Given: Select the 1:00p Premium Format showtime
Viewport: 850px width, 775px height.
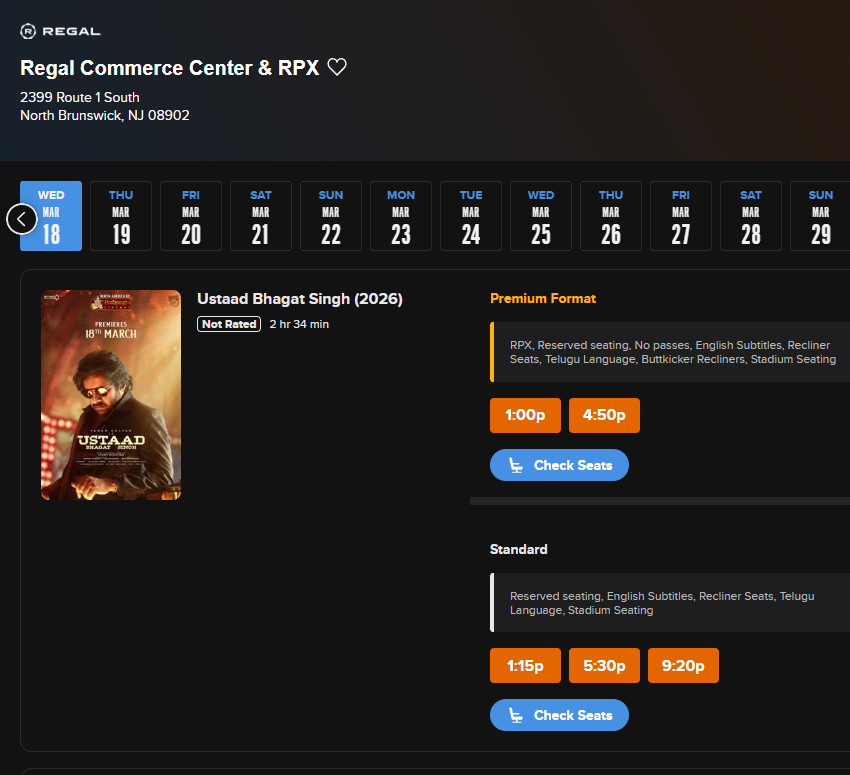Looking at the screenshot, I should click(x=525, y=415).
